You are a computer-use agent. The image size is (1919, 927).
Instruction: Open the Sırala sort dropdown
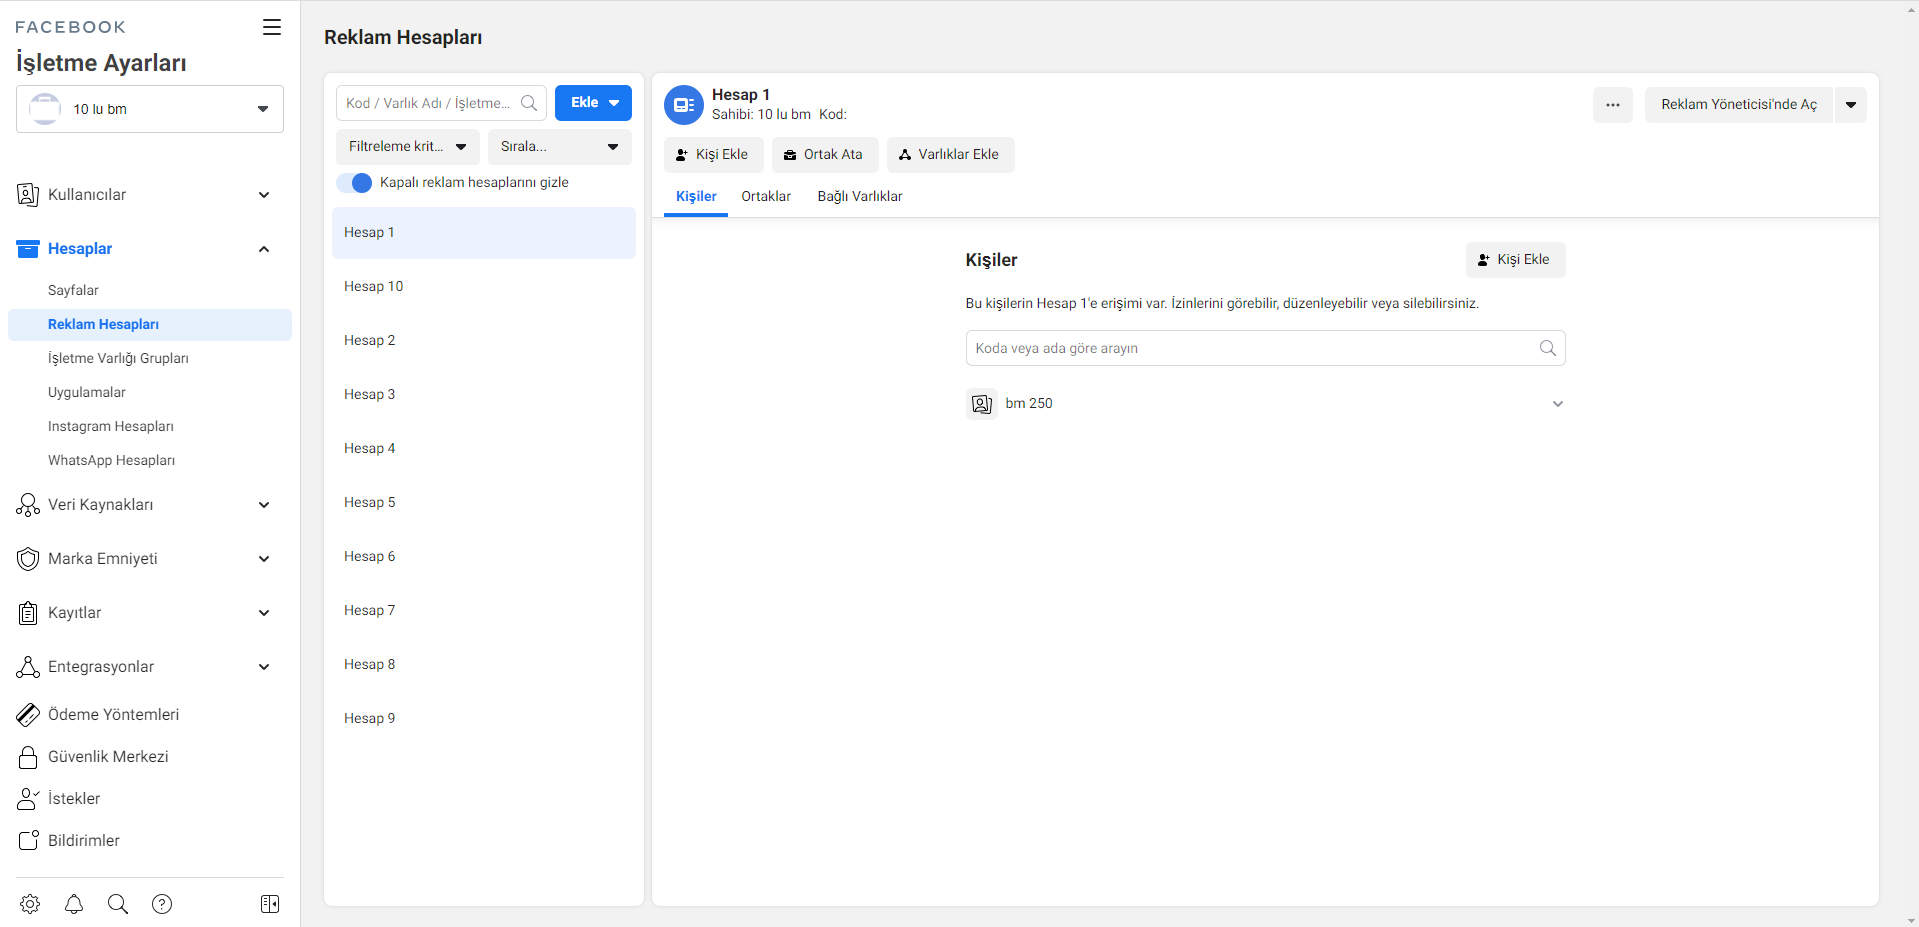click(560, 147)
